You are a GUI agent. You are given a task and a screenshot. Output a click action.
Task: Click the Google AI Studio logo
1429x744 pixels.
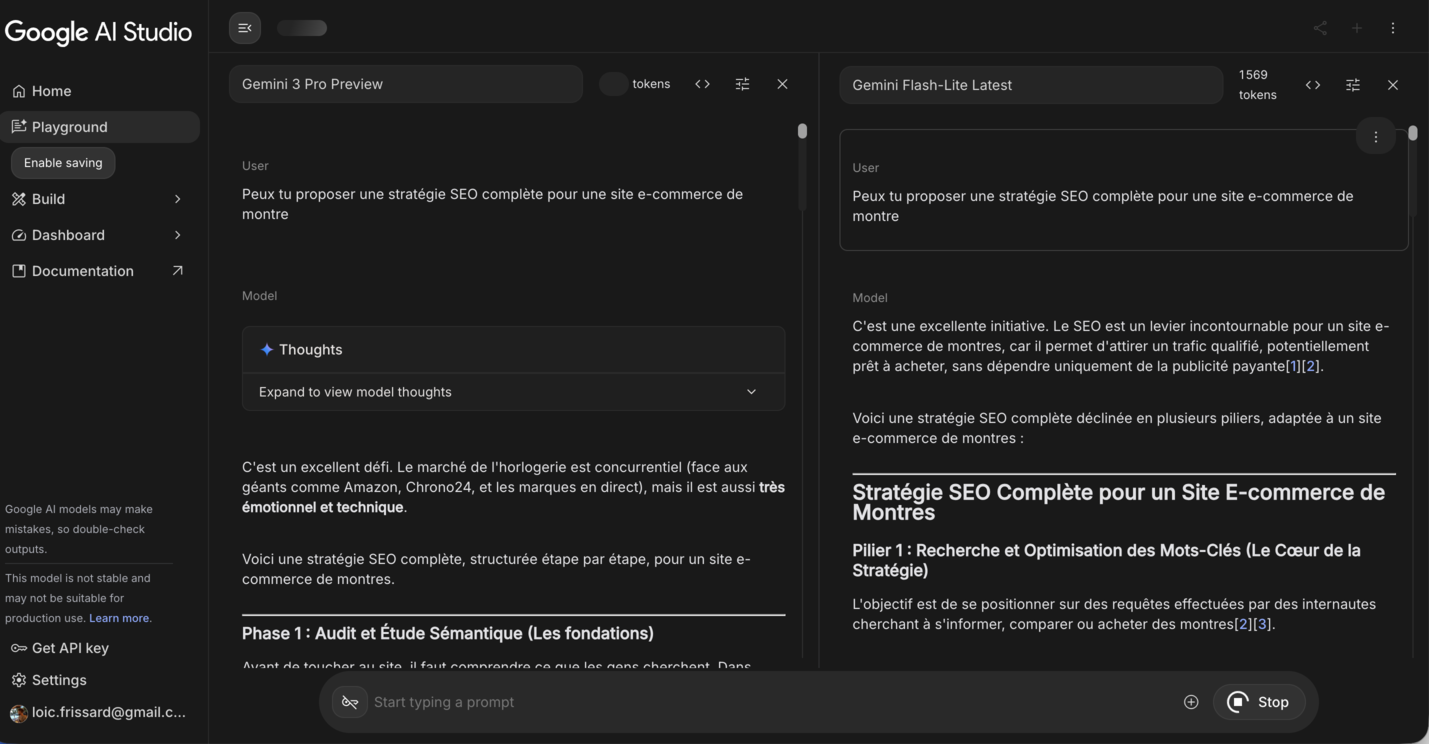point(98,32)
